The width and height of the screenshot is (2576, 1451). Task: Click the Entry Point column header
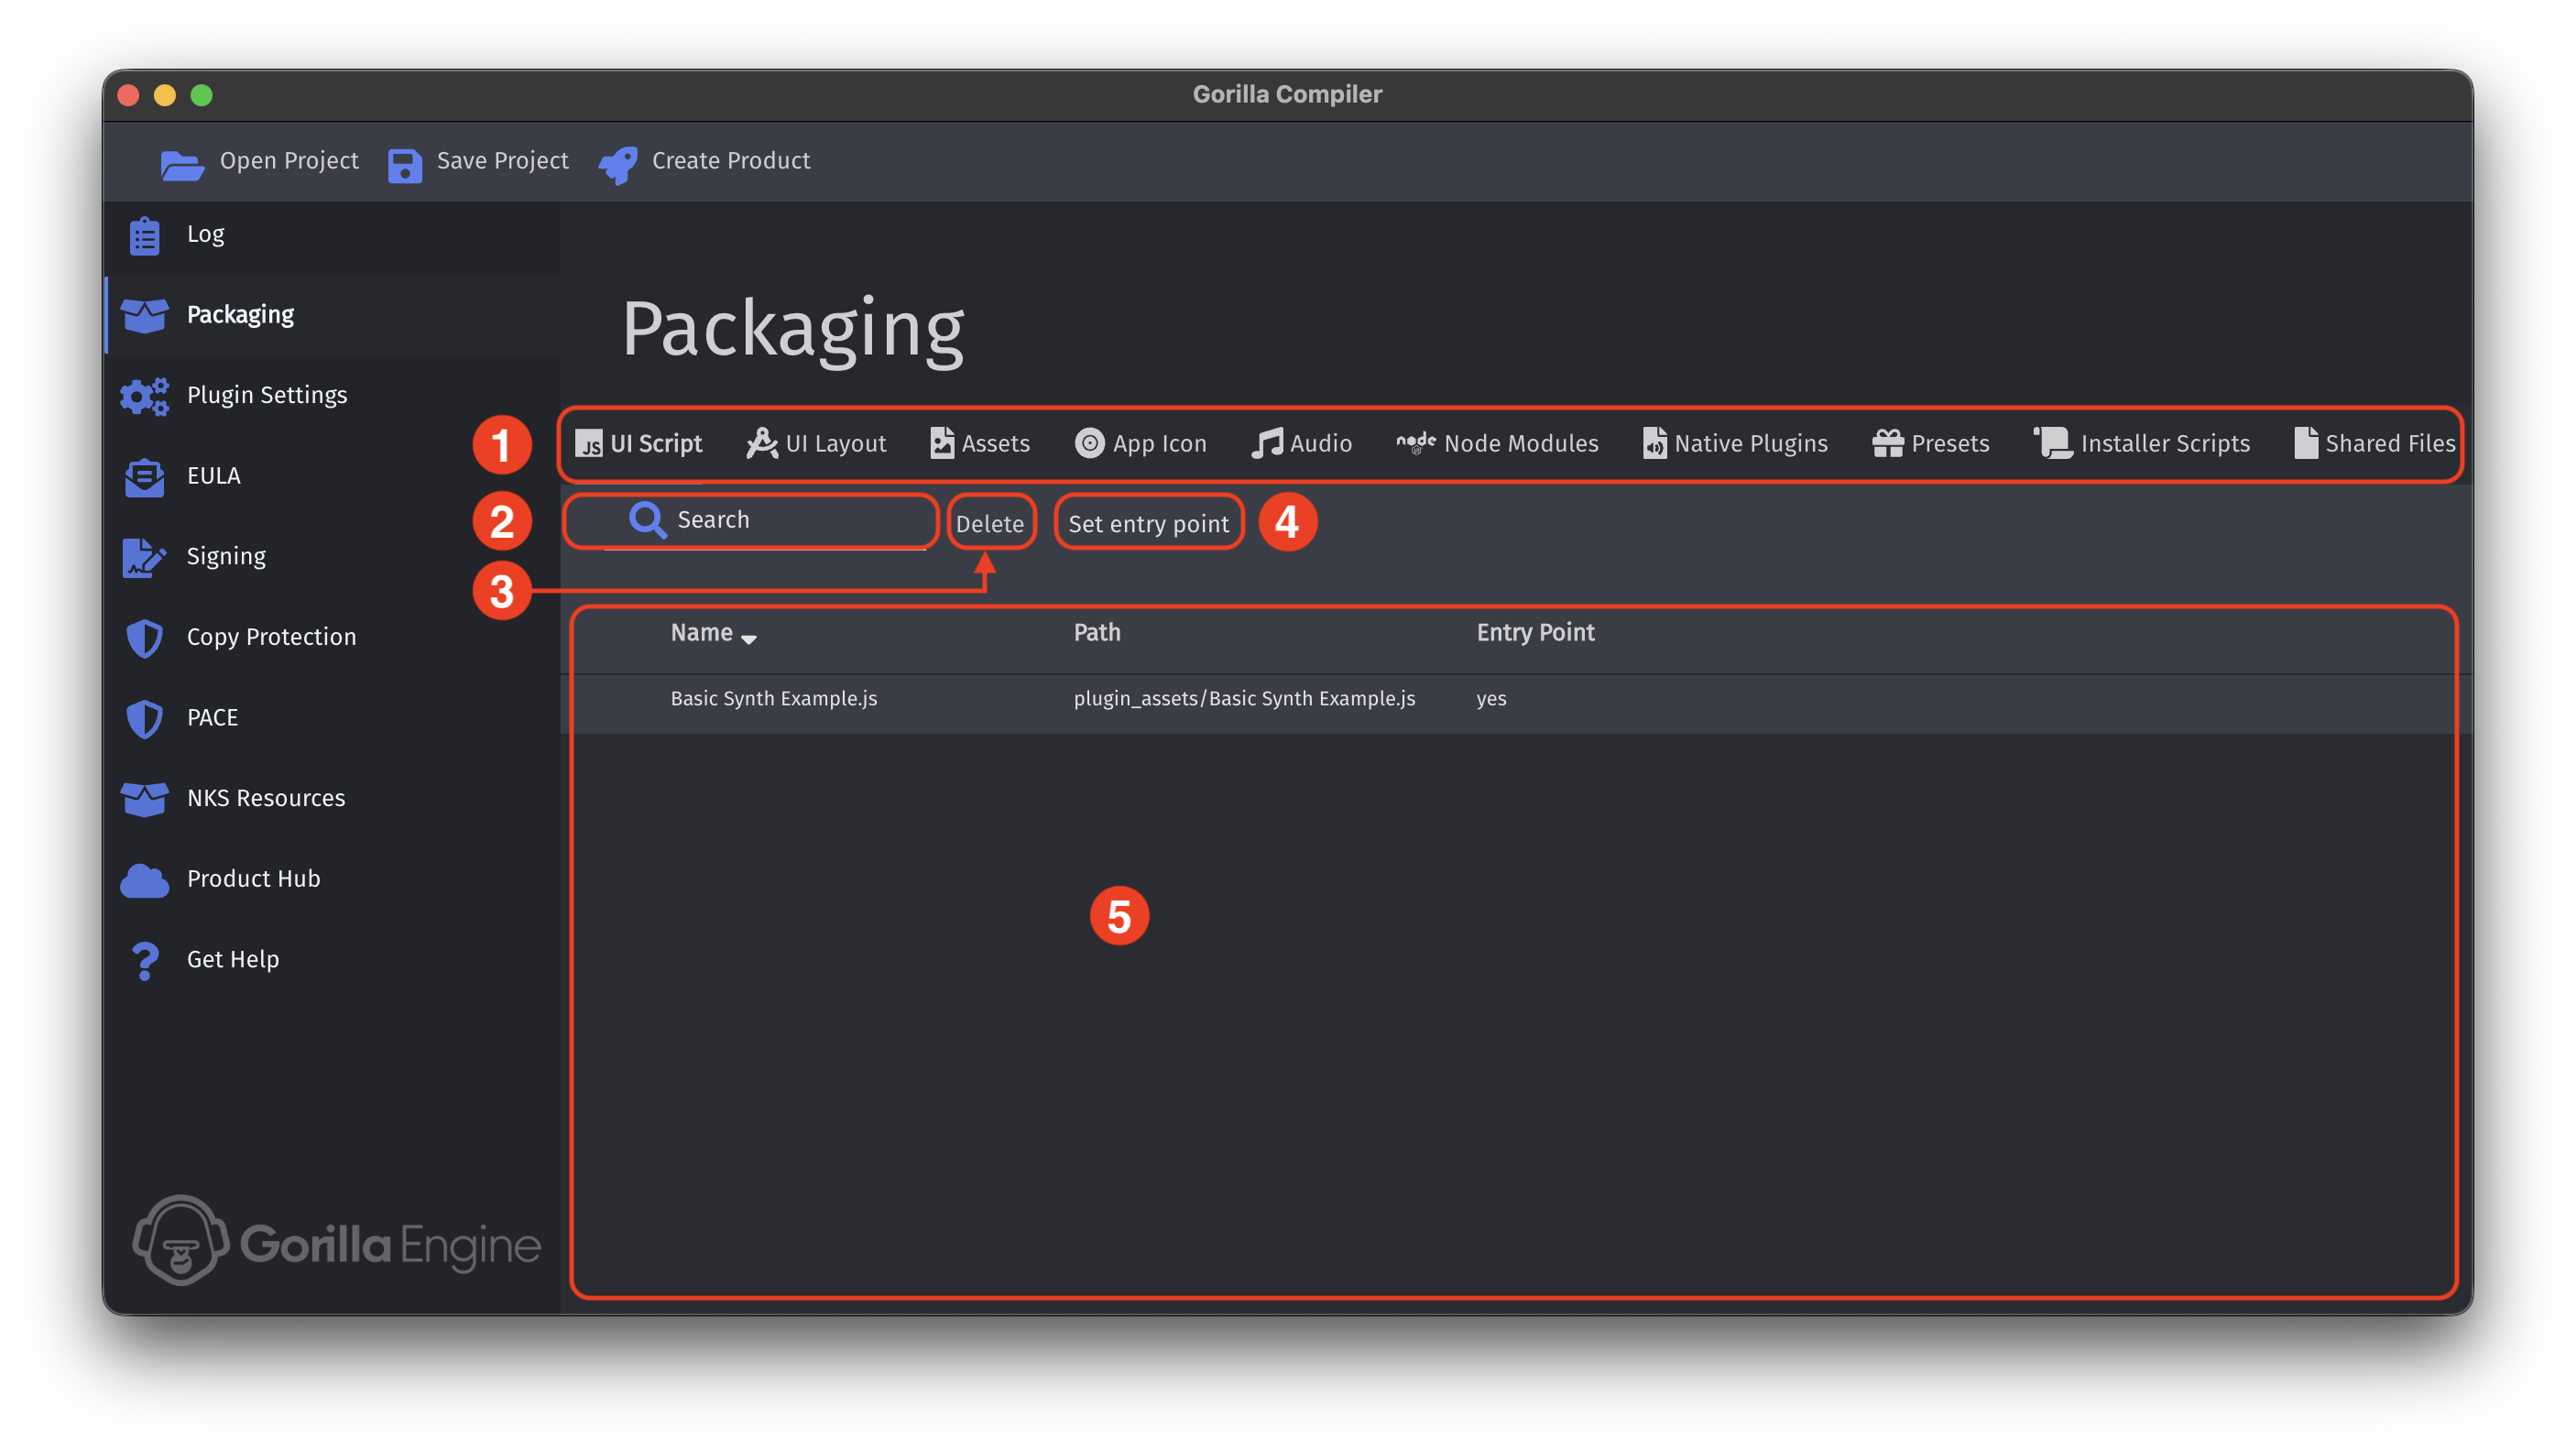click(x=1535, y=633)
